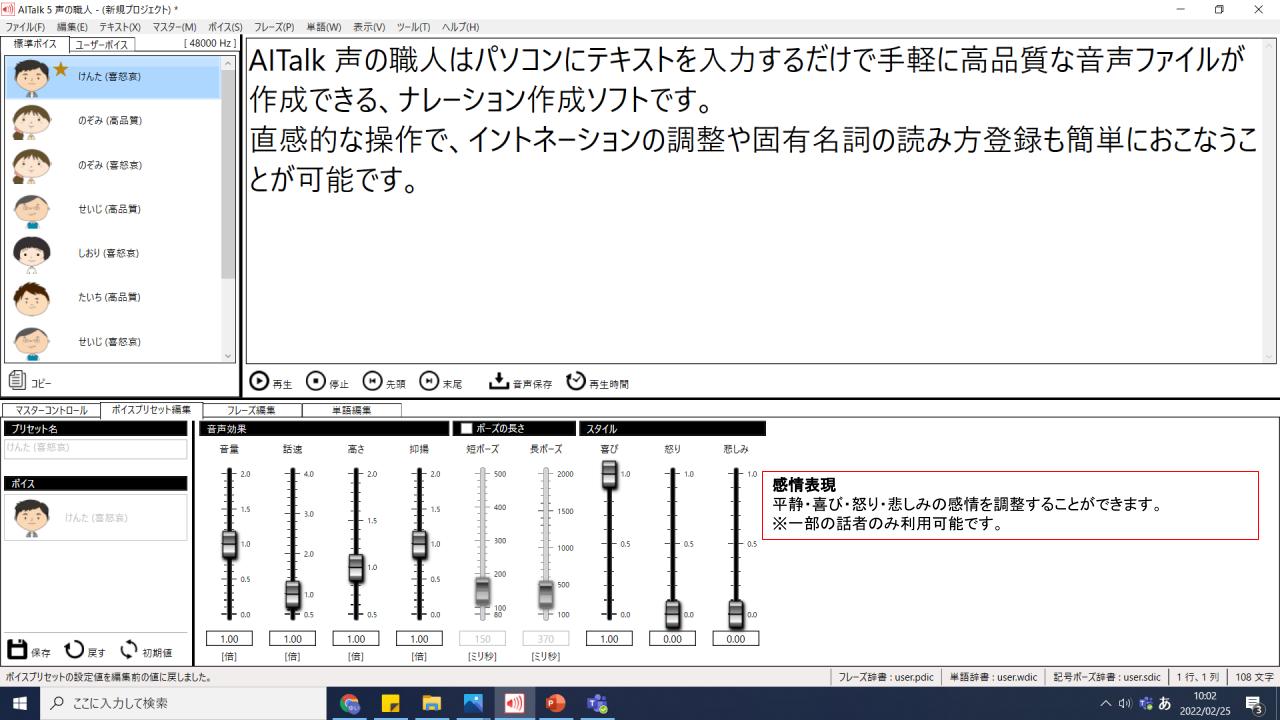
Task: Jump to start using the 先頭 icon
Action: click(x=375, y=381)
